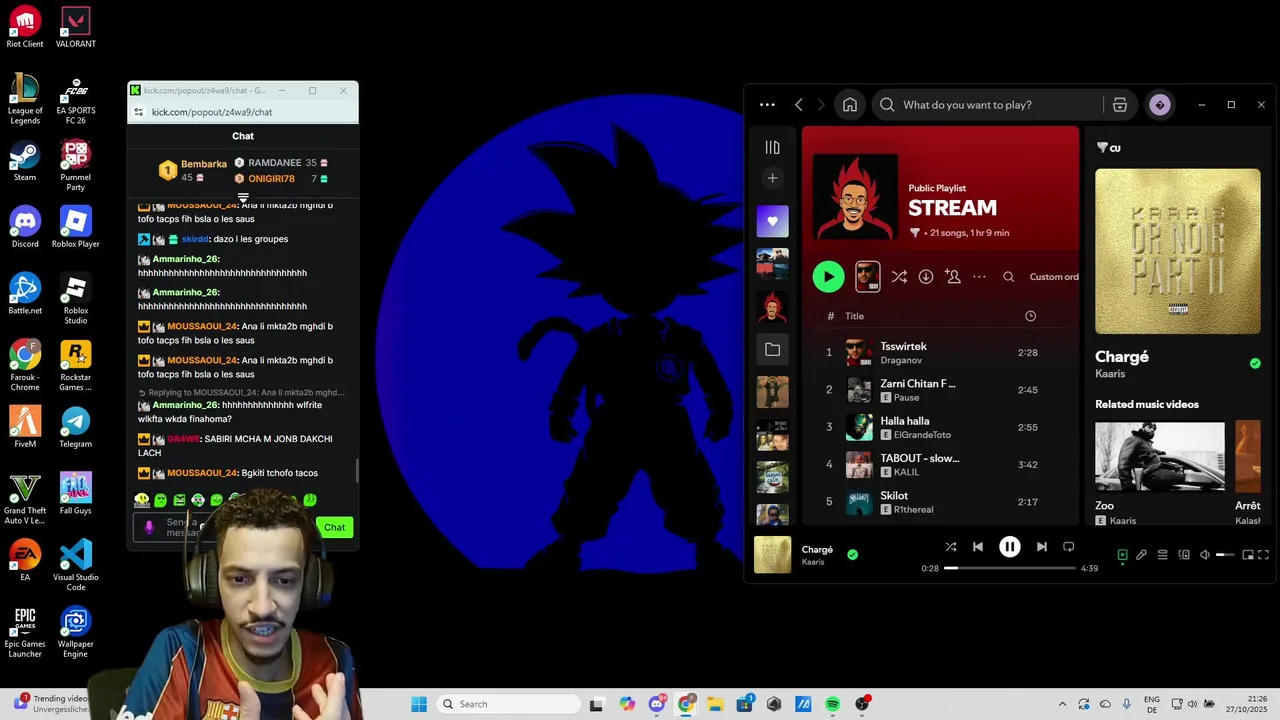Download the STREAM playlist

[x=926, y=277]
